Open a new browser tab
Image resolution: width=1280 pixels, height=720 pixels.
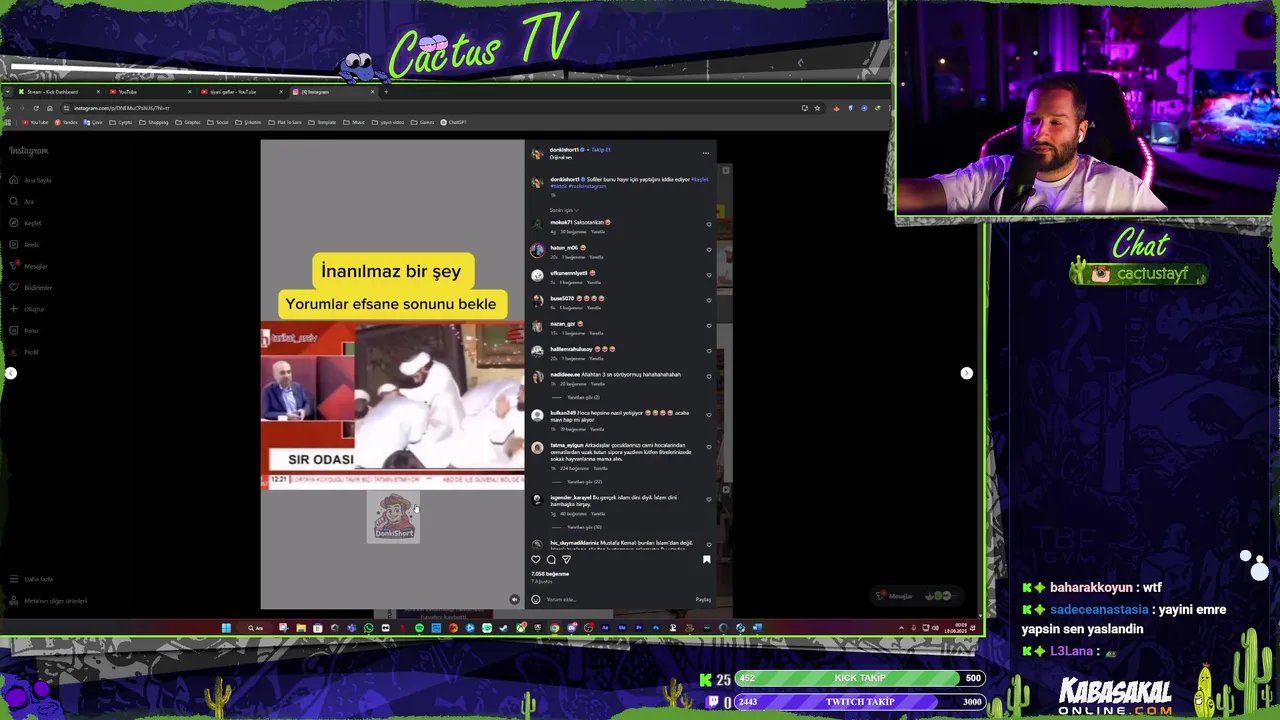[386, 92]
